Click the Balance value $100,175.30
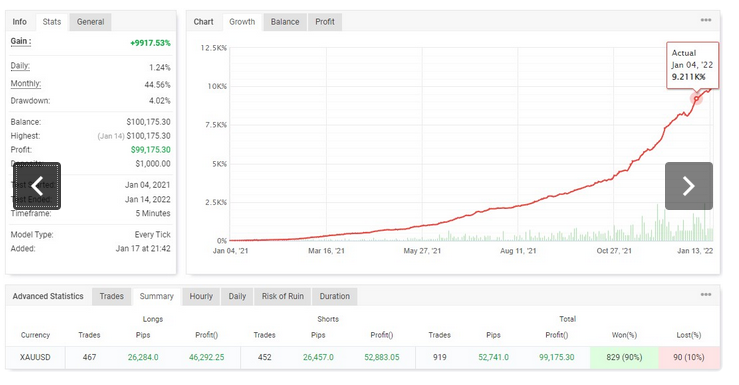 coord(148,122)
